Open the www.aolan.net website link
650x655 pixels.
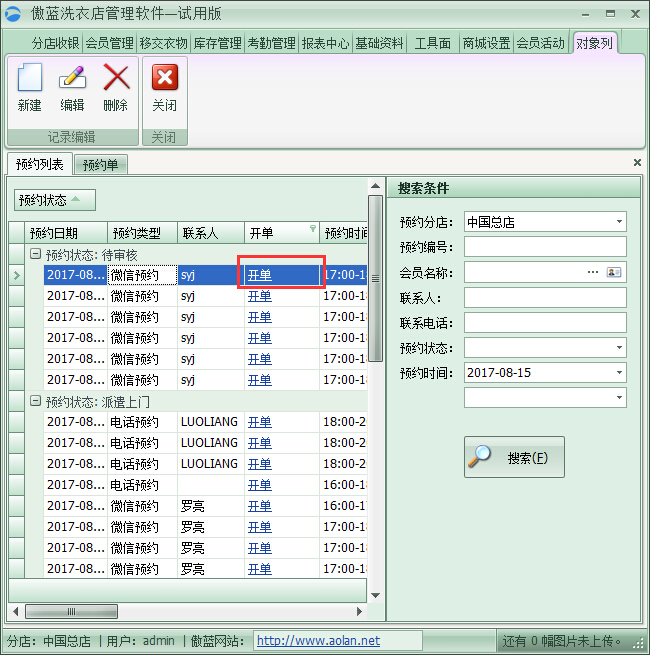(x=318, y=641)
